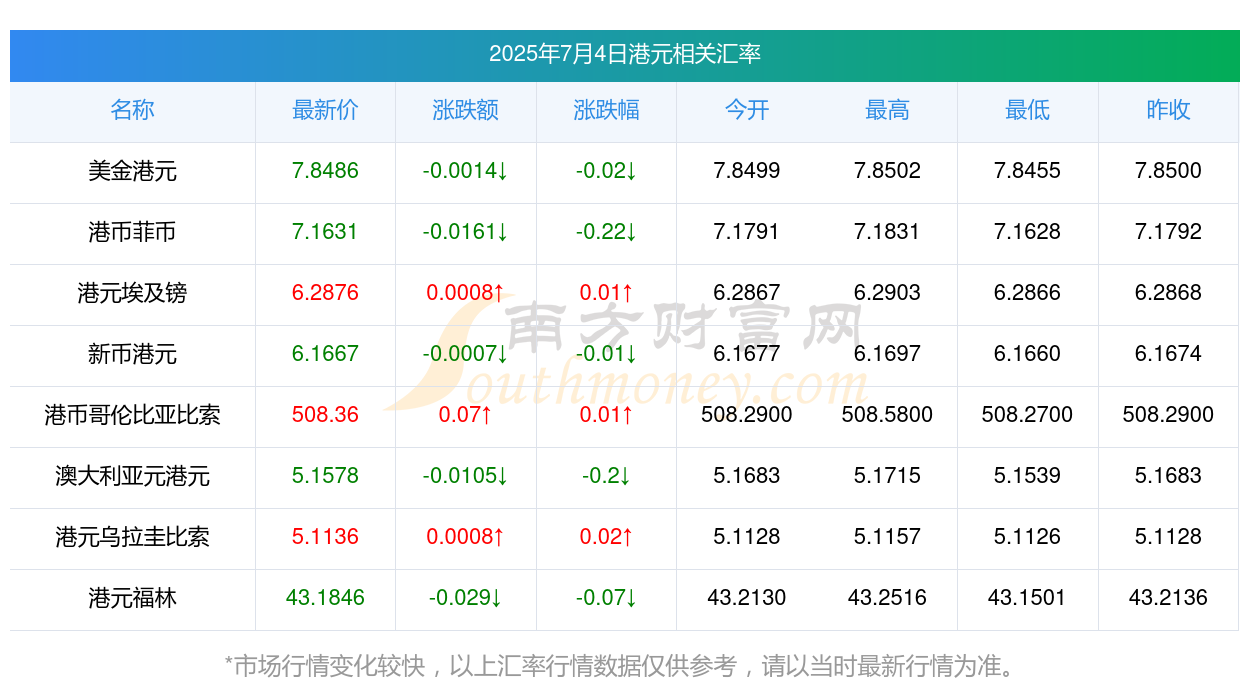
Task: Click opening value 7.8499
Action: point(747,171)
